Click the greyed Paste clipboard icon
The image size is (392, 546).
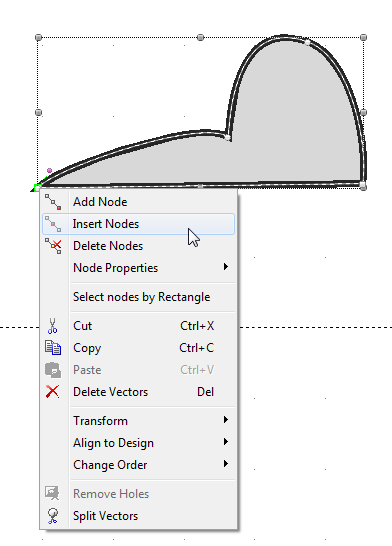click(53, 370)
